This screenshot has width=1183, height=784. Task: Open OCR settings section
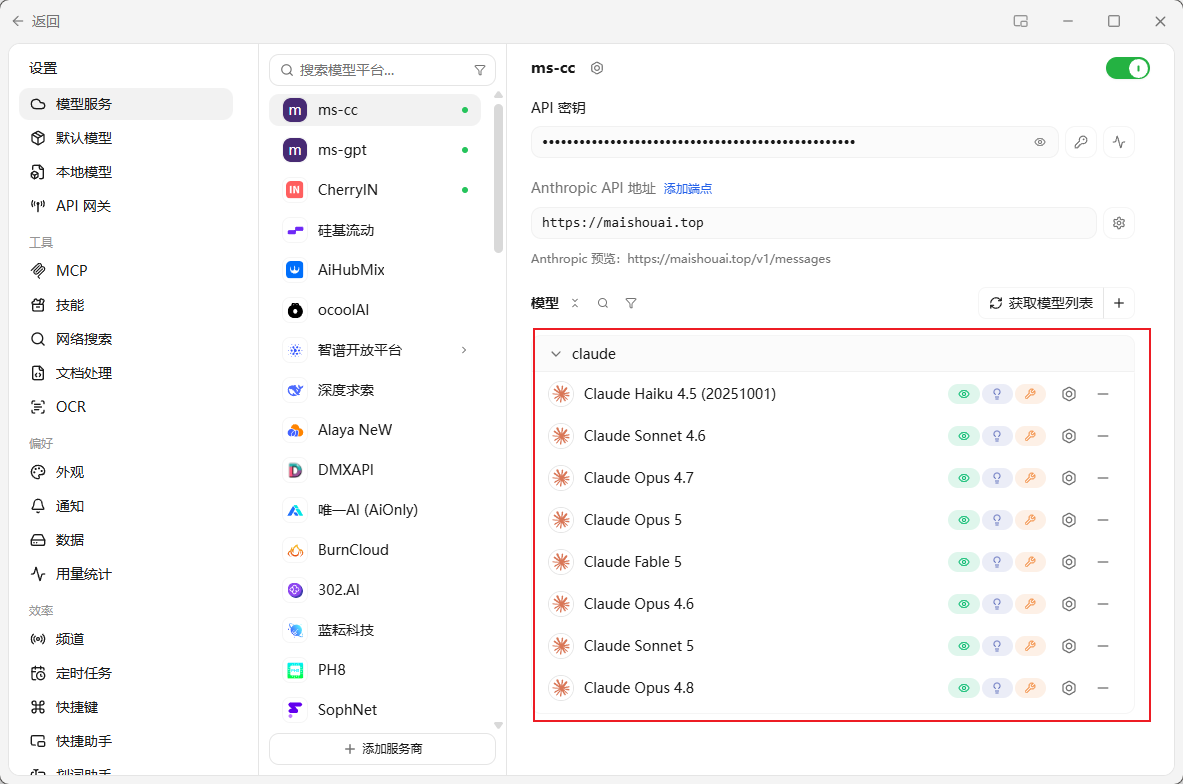click(x=126, y=407)
